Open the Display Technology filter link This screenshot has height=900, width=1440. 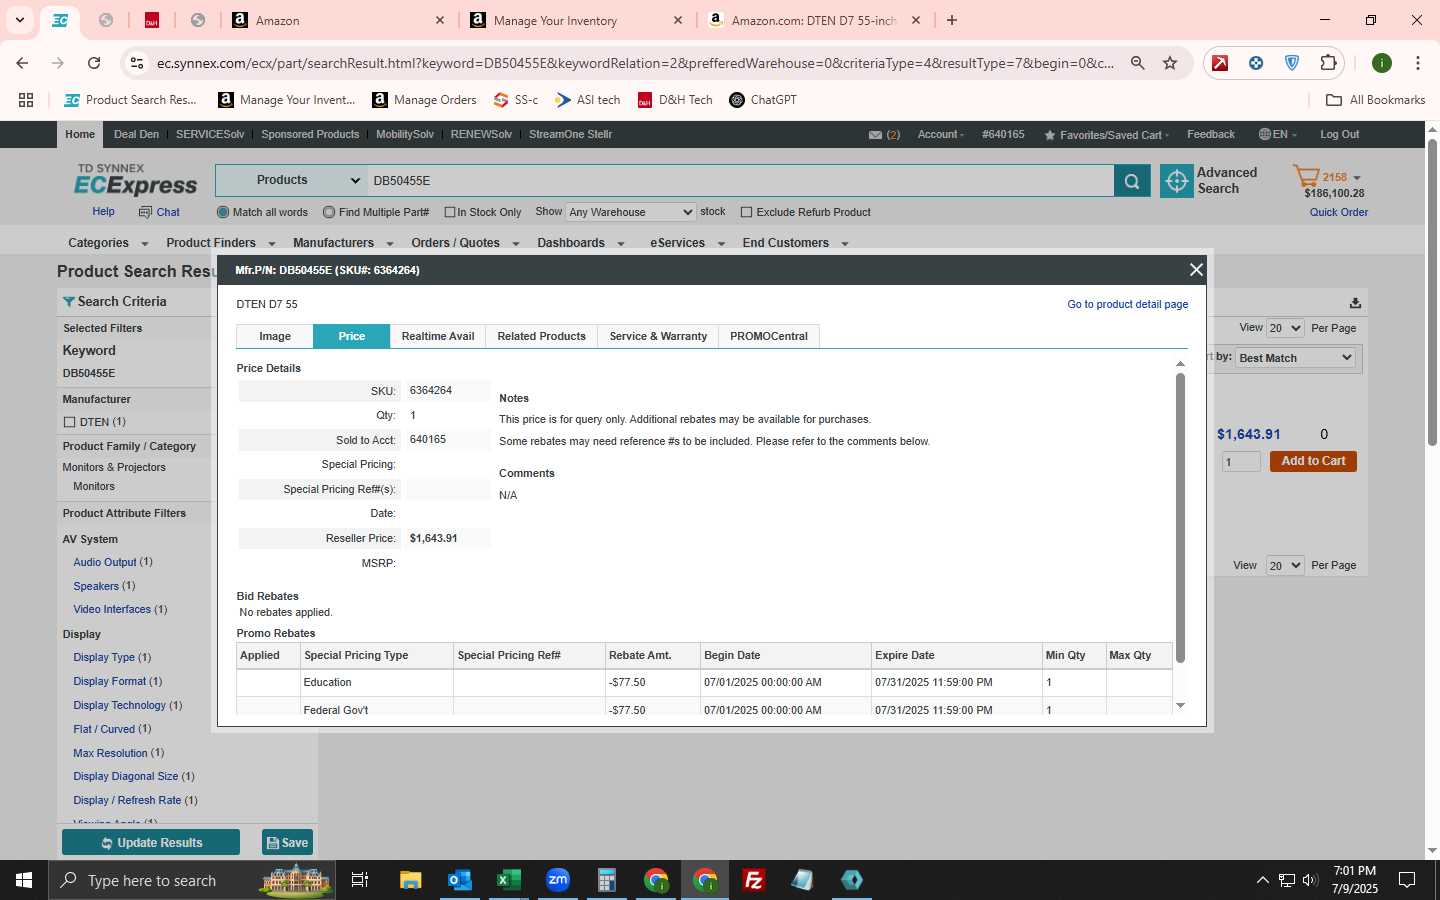119,706
